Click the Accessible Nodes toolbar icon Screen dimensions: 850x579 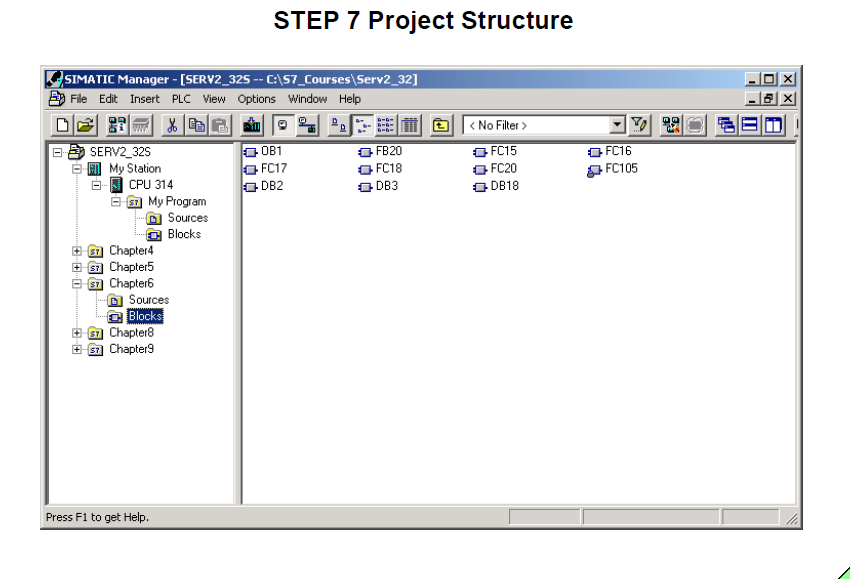pos(117,125)
